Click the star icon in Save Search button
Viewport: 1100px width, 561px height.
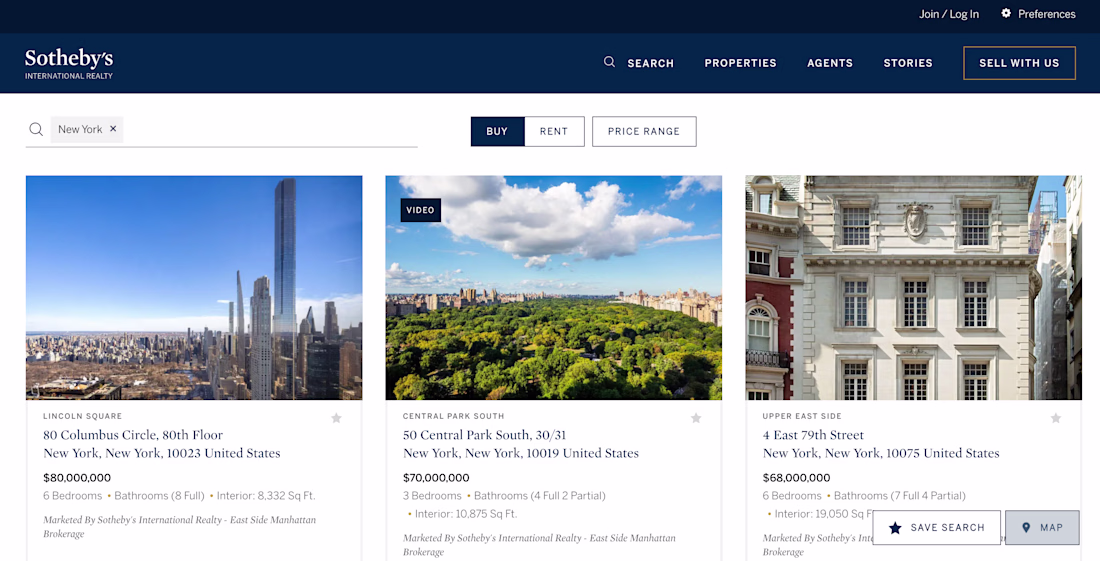click(895, 527)
